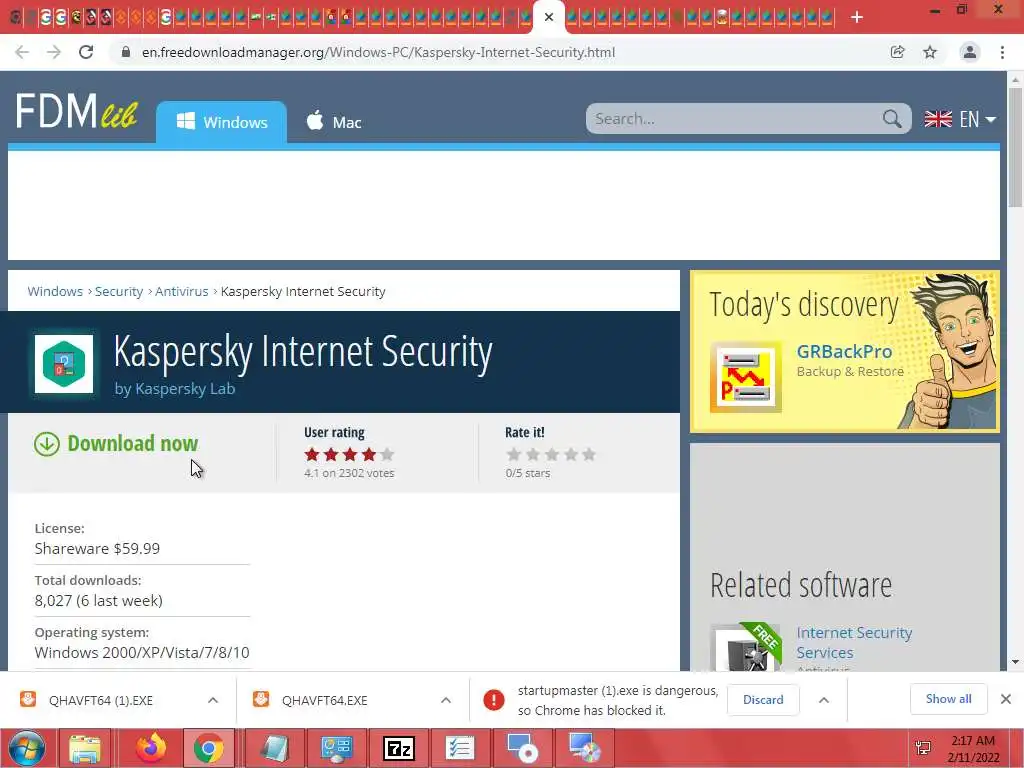Screen dimensions: 1024x768
Task: Click the address bar URL
Action: pos(378,52)
